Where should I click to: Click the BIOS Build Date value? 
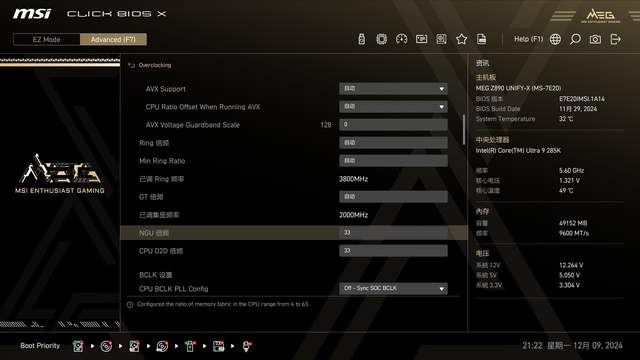tap(578, 109)
